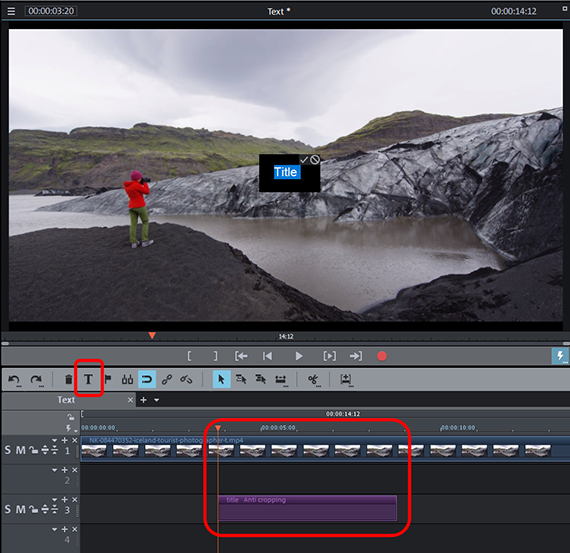Screen dimensions: 570x553
Task: Undo the last action
Action: (x=14, y=380)
